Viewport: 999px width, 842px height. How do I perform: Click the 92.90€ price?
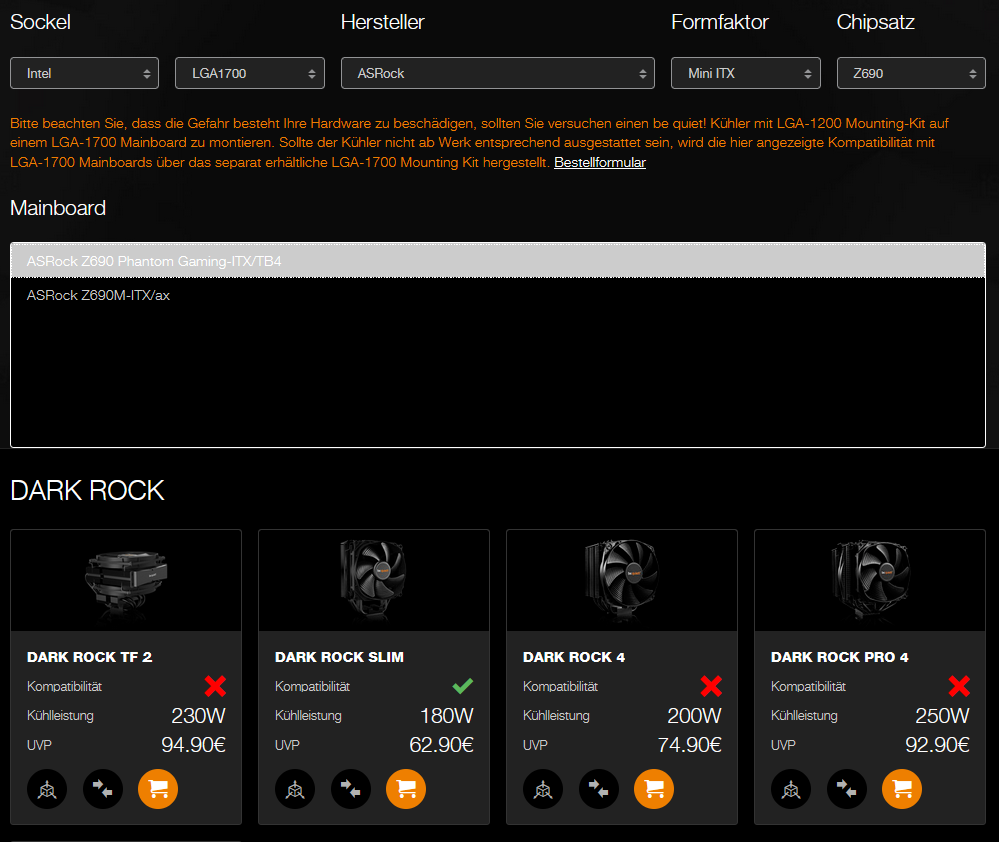937,745
